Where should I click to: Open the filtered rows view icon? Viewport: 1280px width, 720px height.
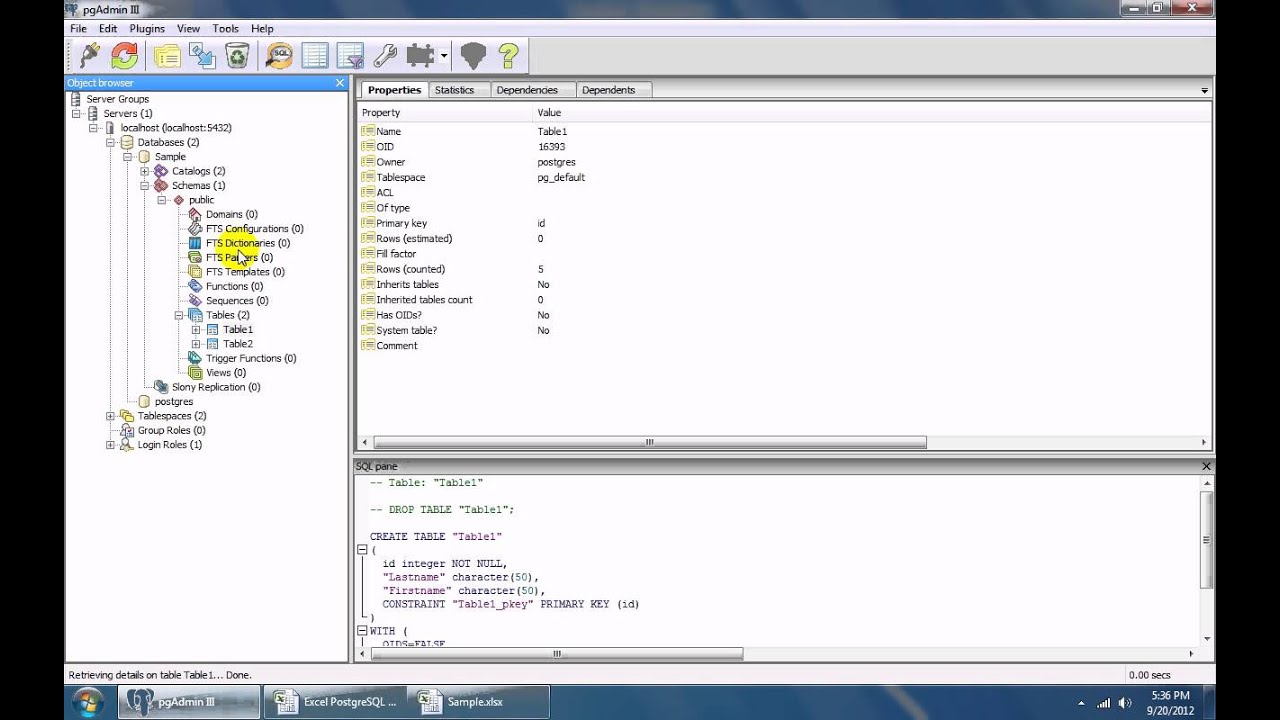point(350,56)
